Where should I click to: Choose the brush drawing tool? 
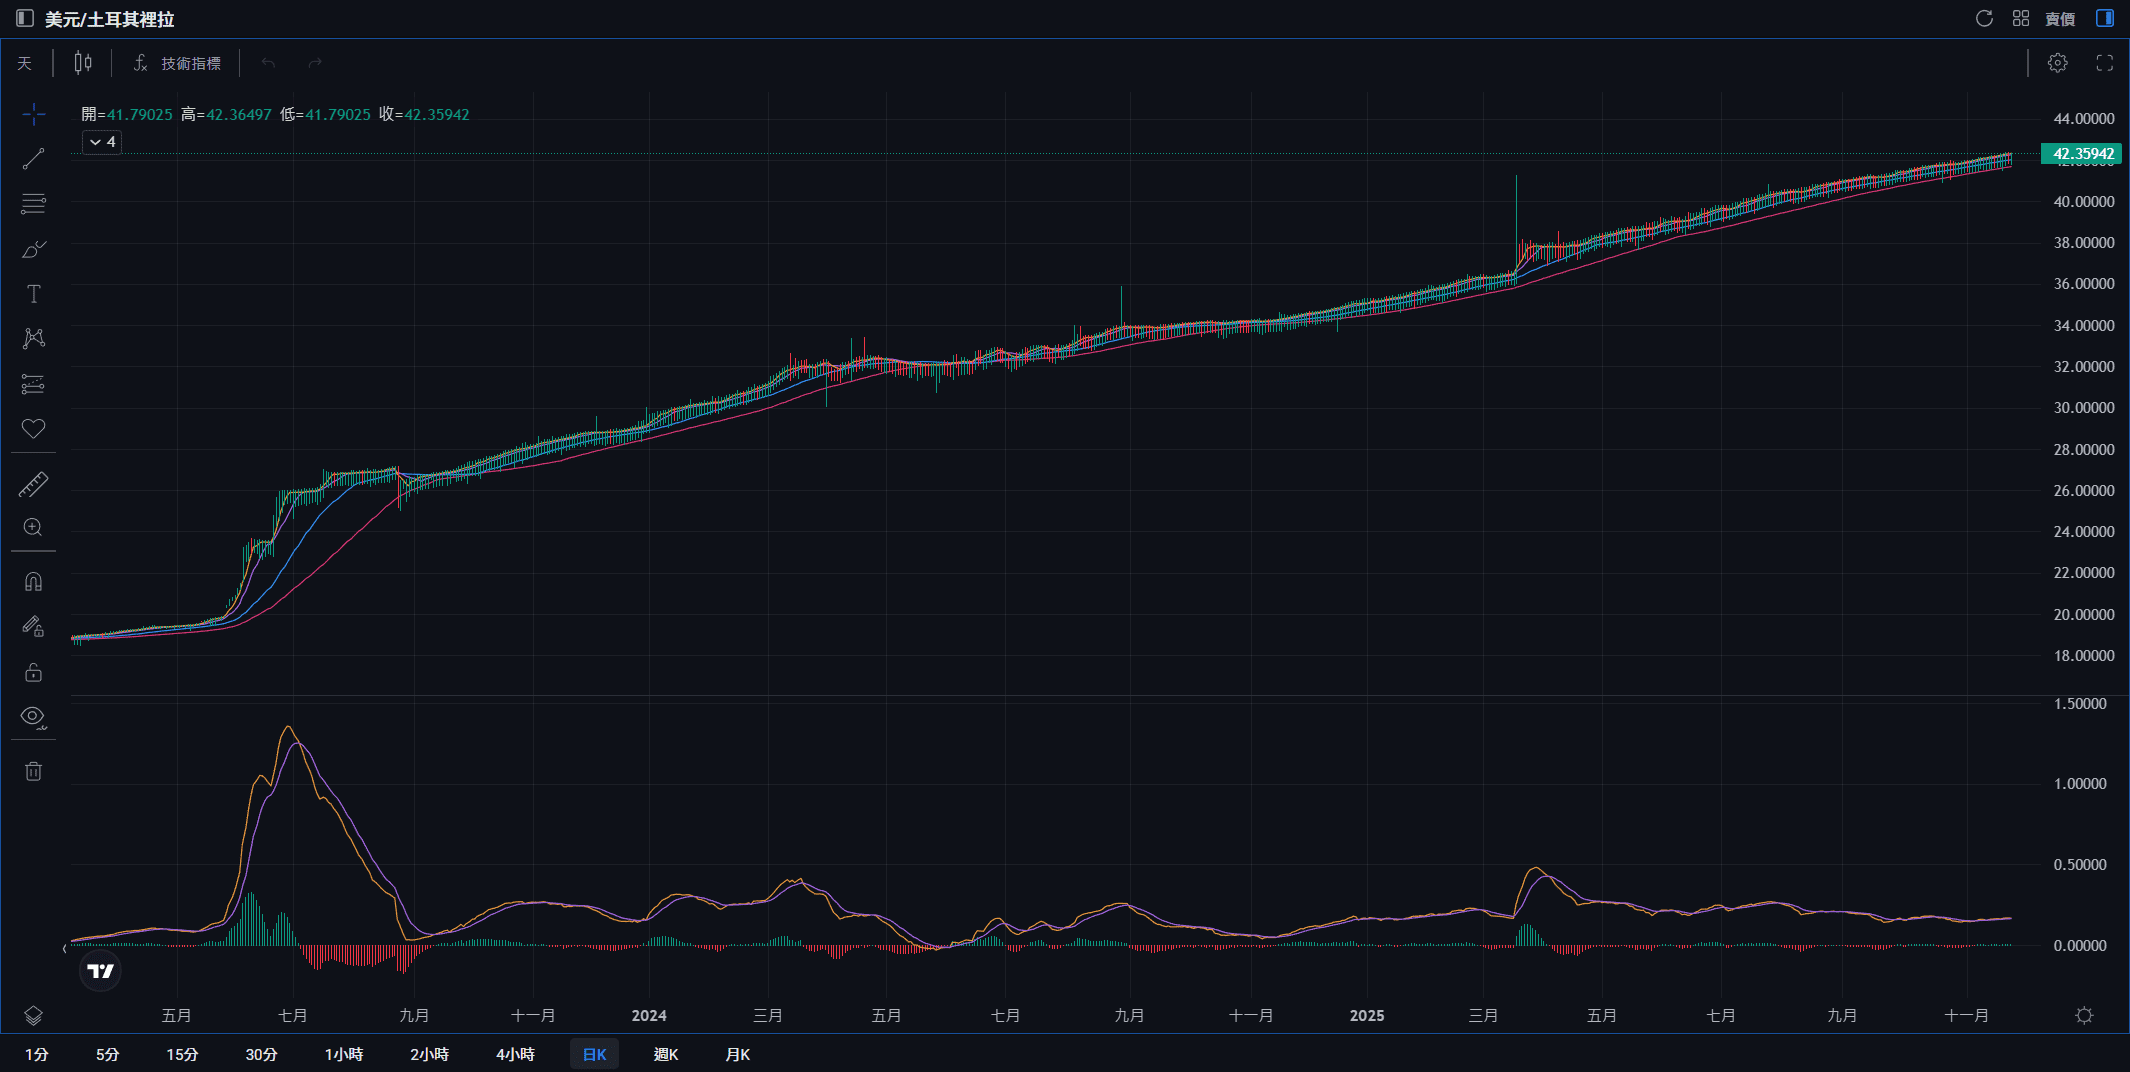(33, 249)
